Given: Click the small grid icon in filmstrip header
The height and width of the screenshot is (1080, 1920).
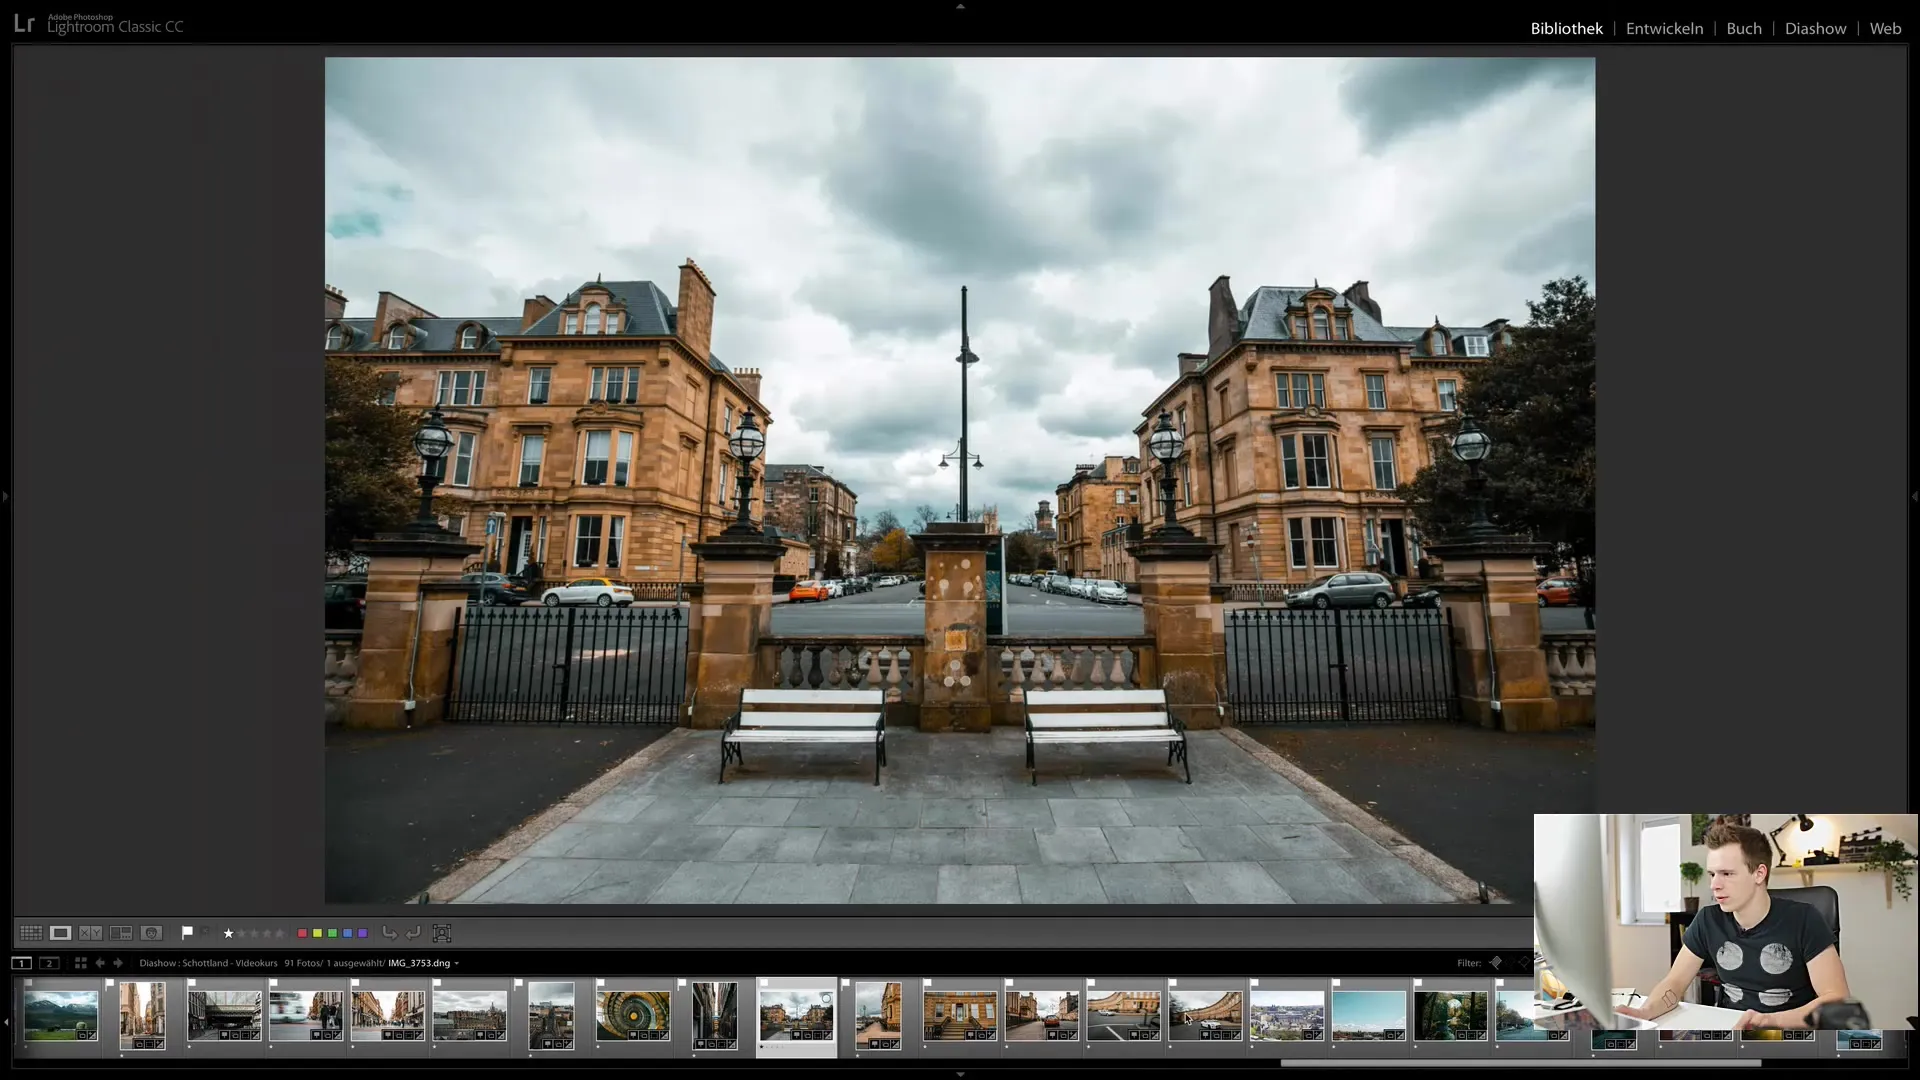Looking at the screenshot, I should coord(80,963).
